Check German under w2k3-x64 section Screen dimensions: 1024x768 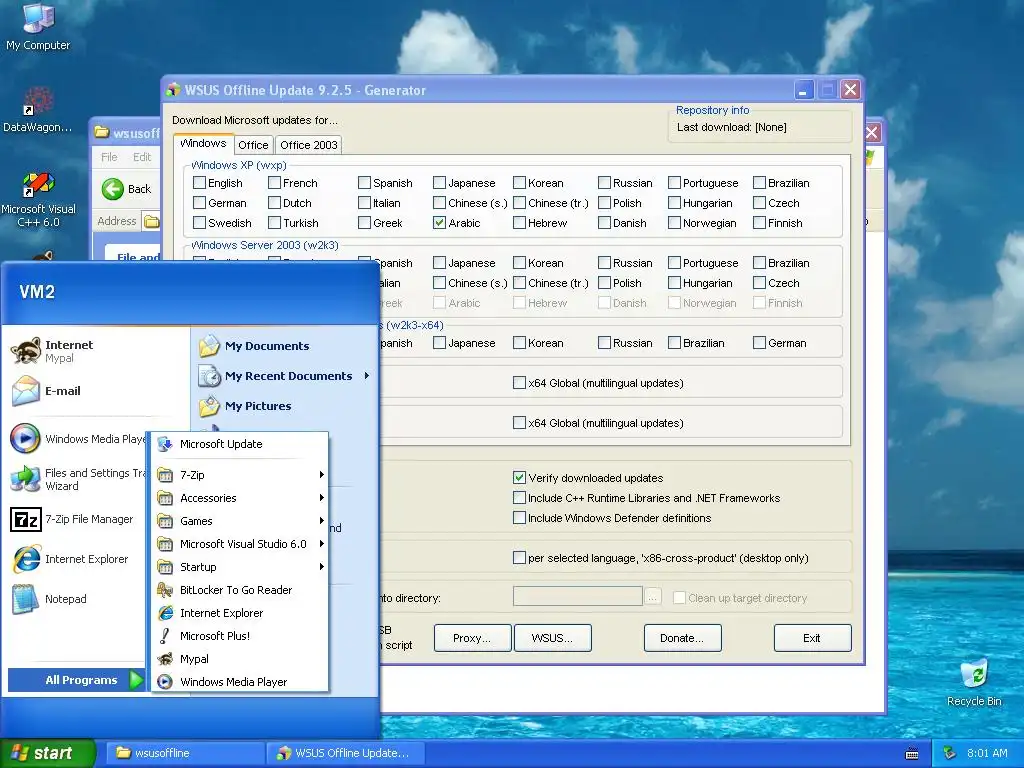pyautogui.click(x=759, y=342)
